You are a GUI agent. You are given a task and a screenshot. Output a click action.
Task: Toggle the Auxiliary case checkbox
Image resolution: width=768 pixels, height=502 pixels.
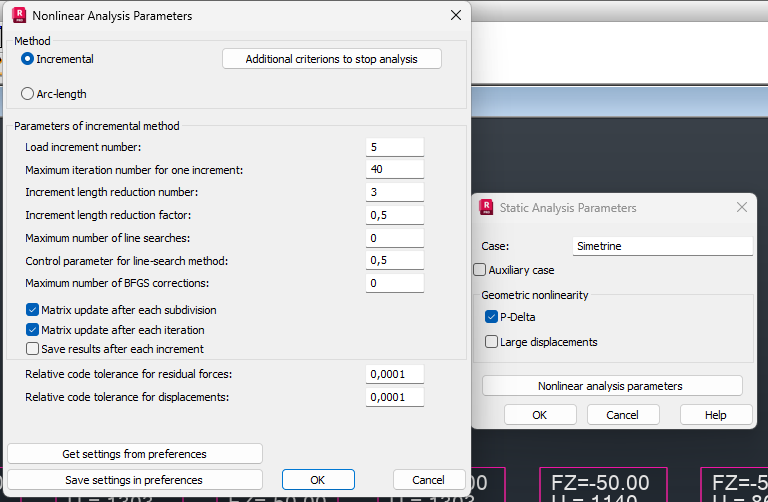point(480,270)
